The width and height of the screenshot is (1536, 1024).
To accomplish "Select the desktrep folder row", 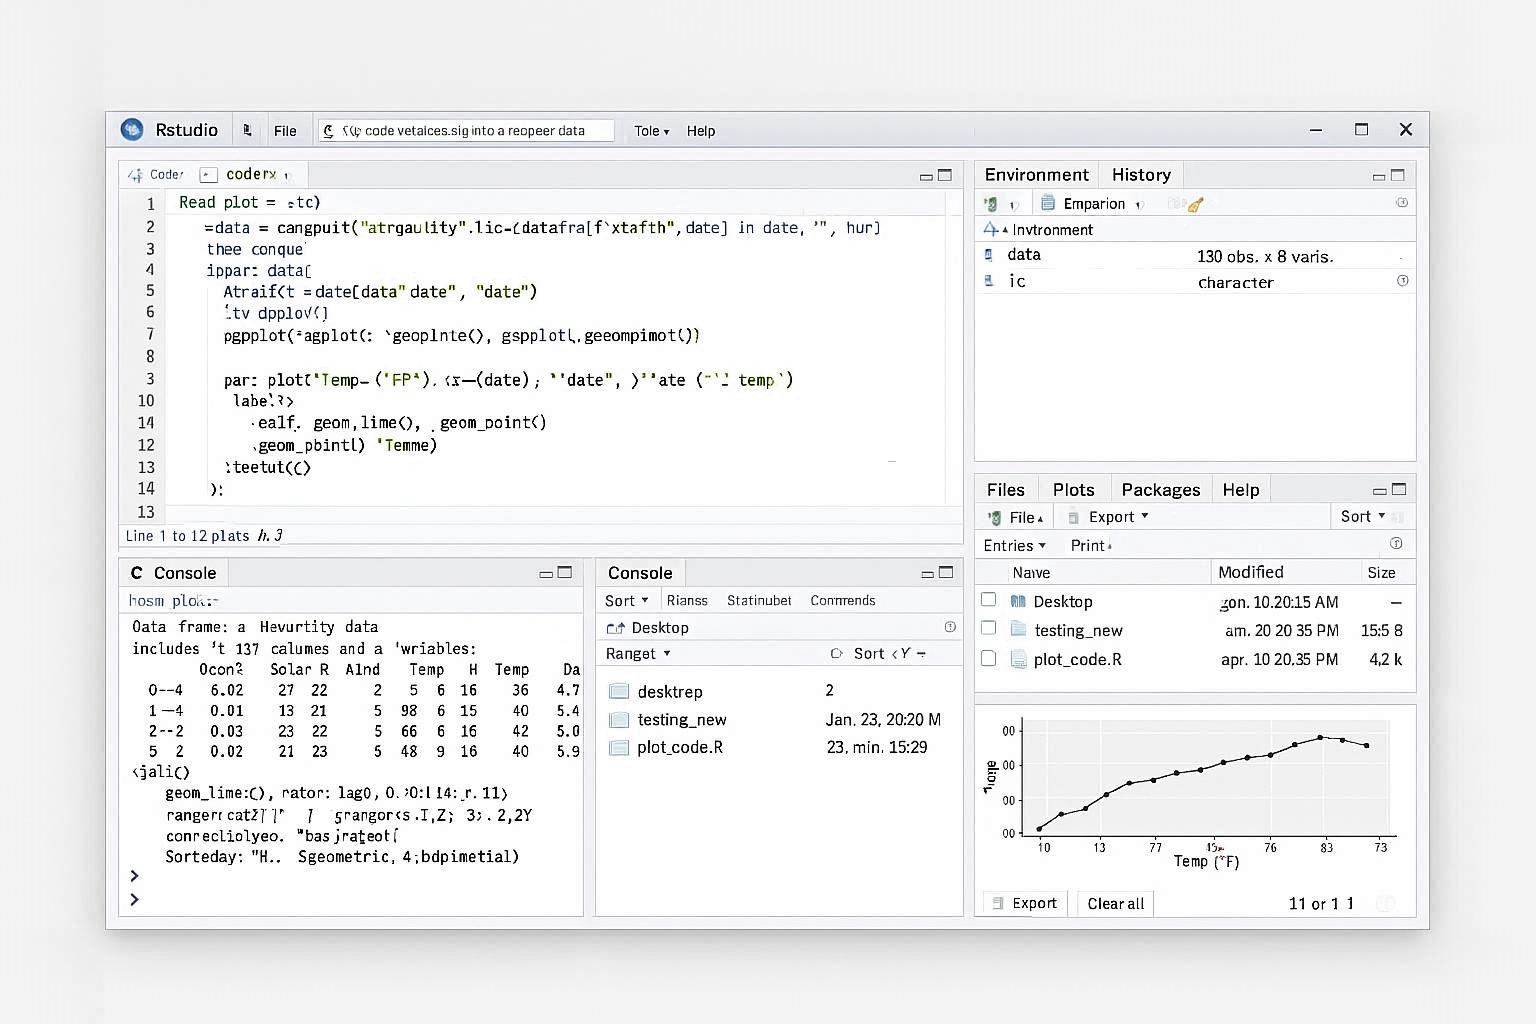I will (780, 691).
